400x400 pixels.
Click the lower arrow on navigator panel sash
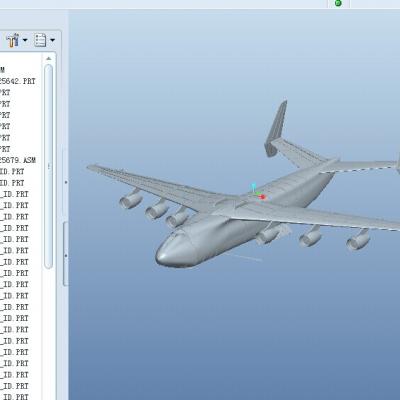pyautogui.click(x=66, y=256)
